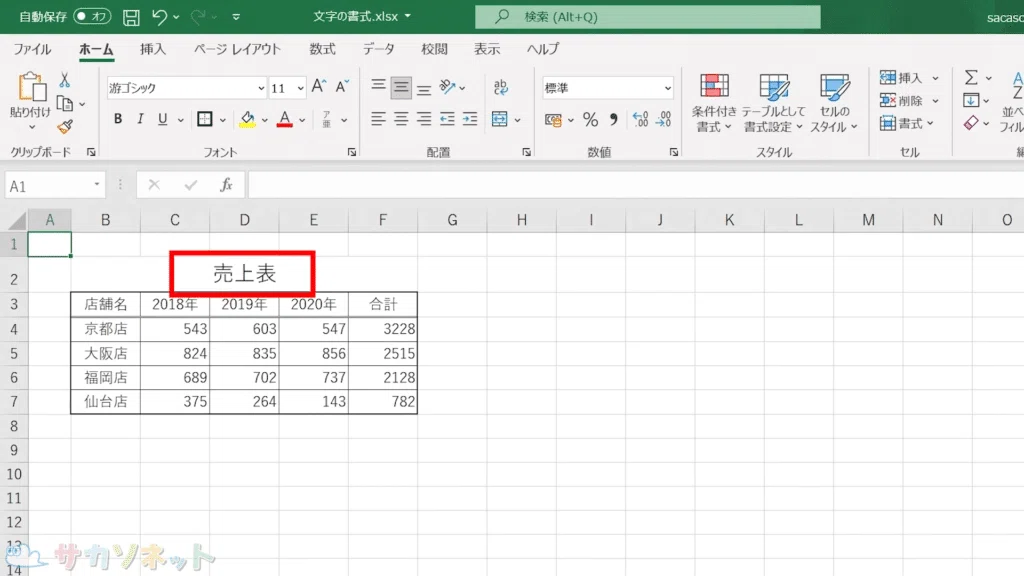Apply the yellow fill color bucket
This screenshot has width=1024, height=576.
(247, 119)
